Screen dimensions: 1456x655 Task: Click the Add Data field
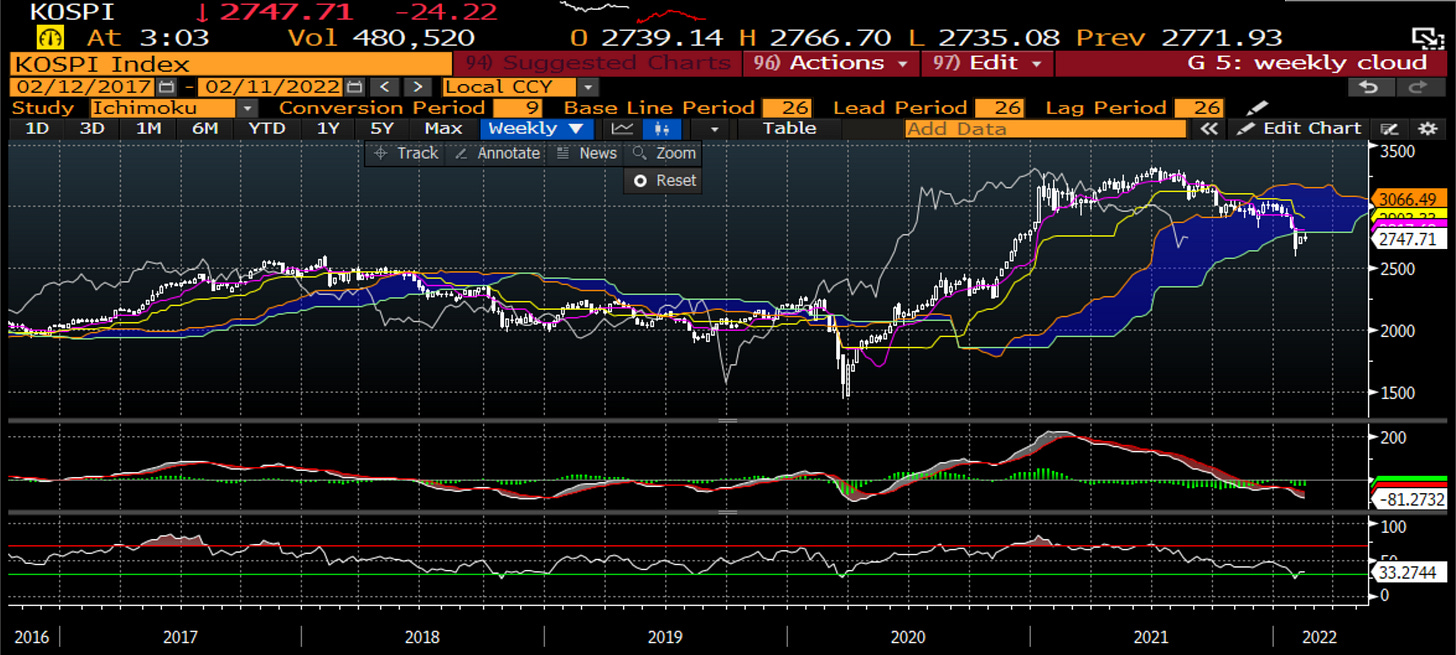coord(1045,128)
